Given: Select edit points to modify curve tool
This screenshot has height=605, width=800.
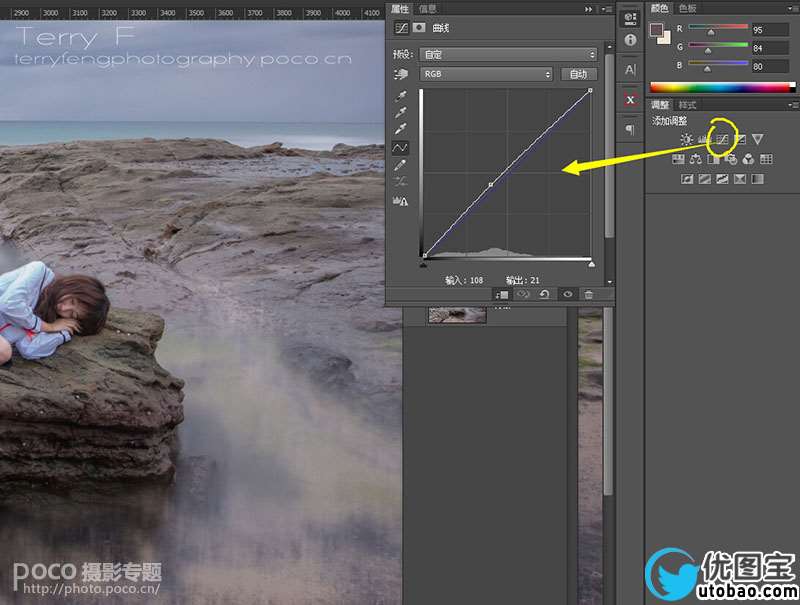Looking at the screenshot, I should (x=400, y=148).
